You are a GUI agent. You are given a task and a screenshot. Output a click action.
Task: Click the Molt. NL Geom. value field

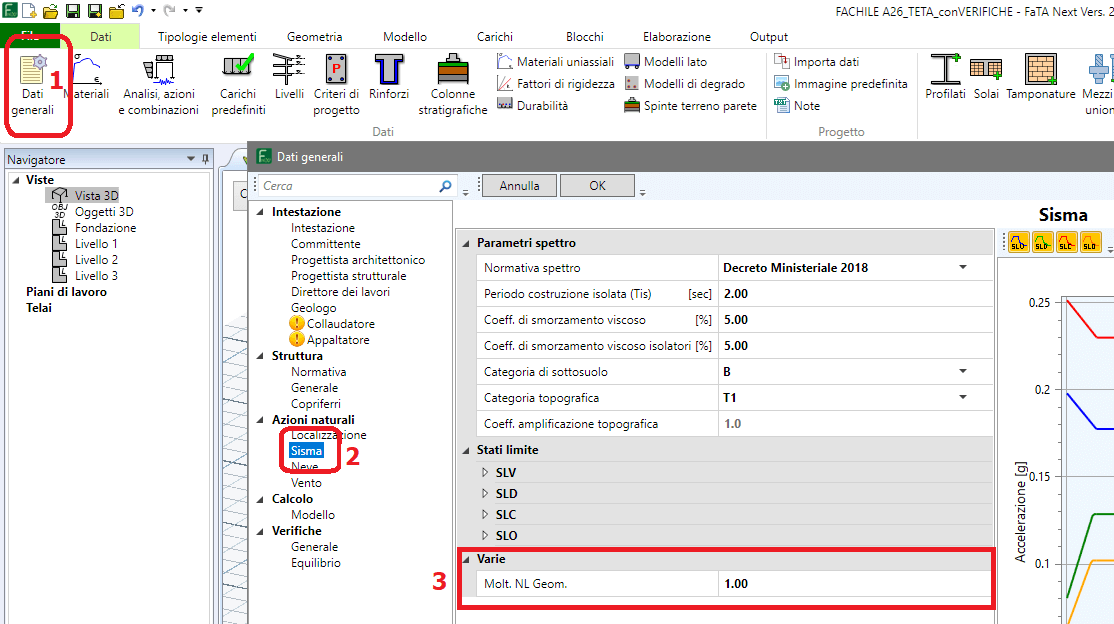pos(855,584)
